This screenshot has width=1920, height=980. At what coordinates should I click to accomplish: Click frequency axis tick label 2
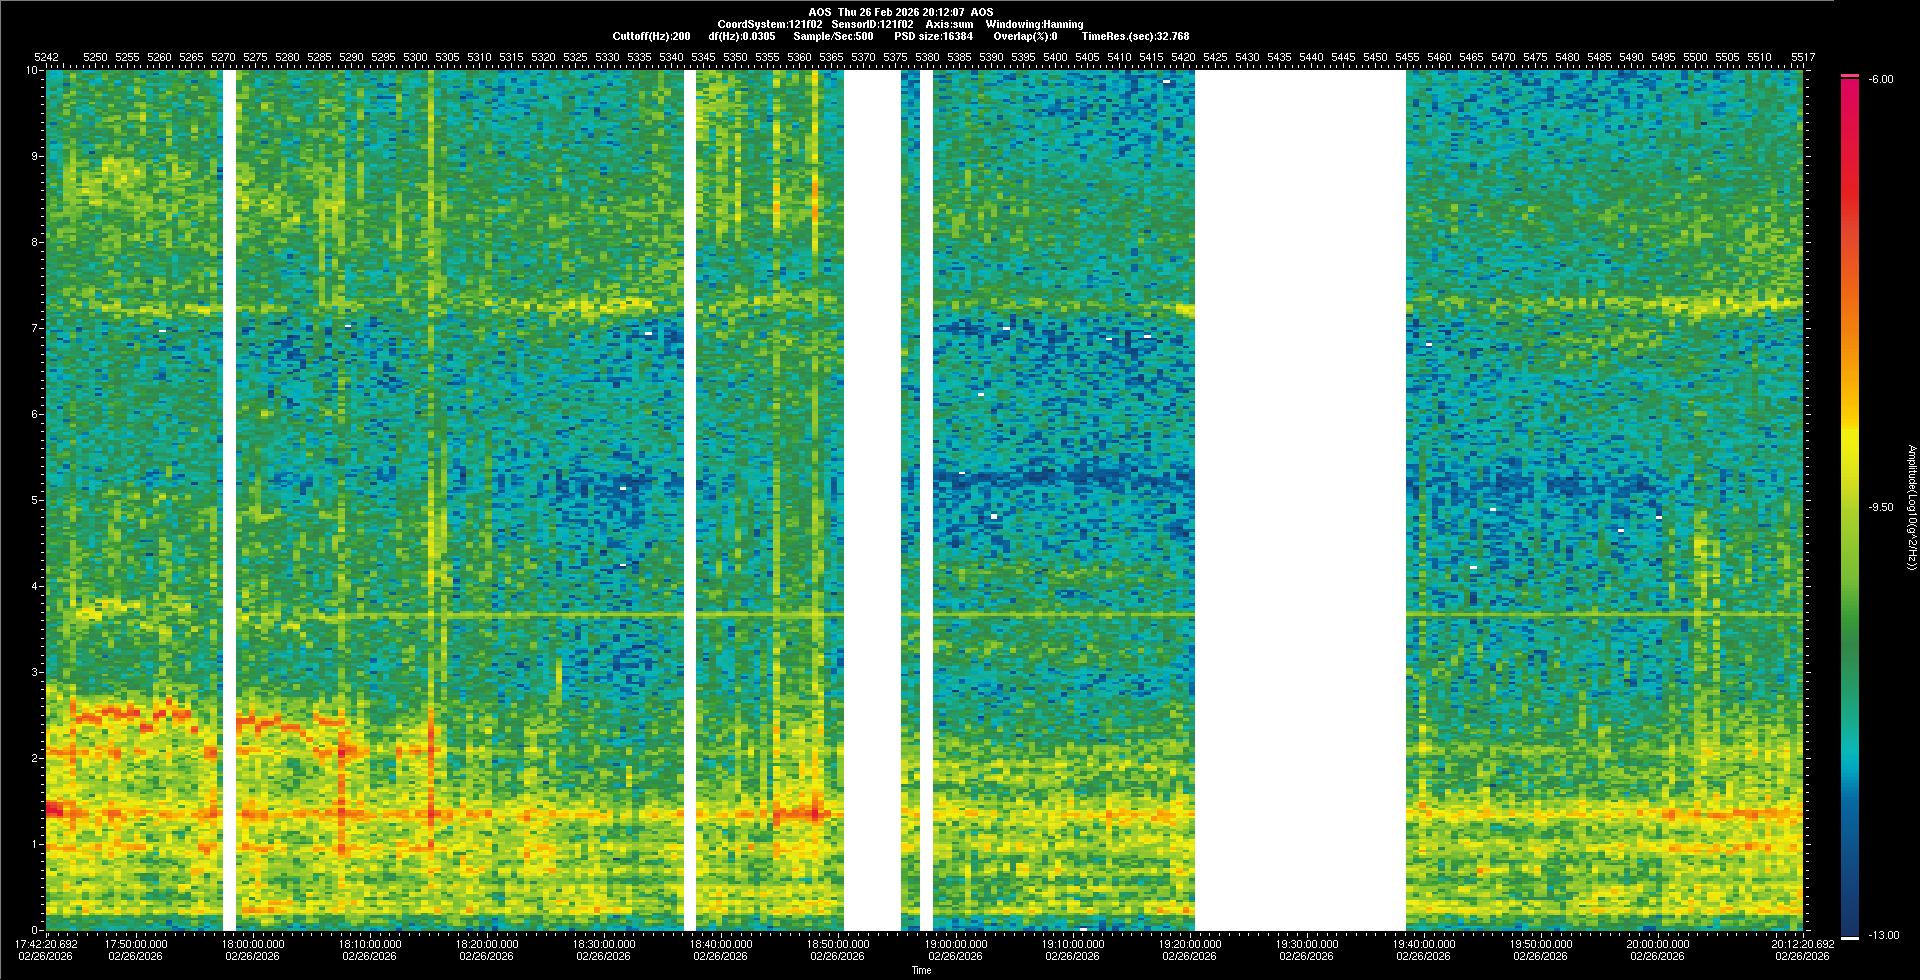35,758
